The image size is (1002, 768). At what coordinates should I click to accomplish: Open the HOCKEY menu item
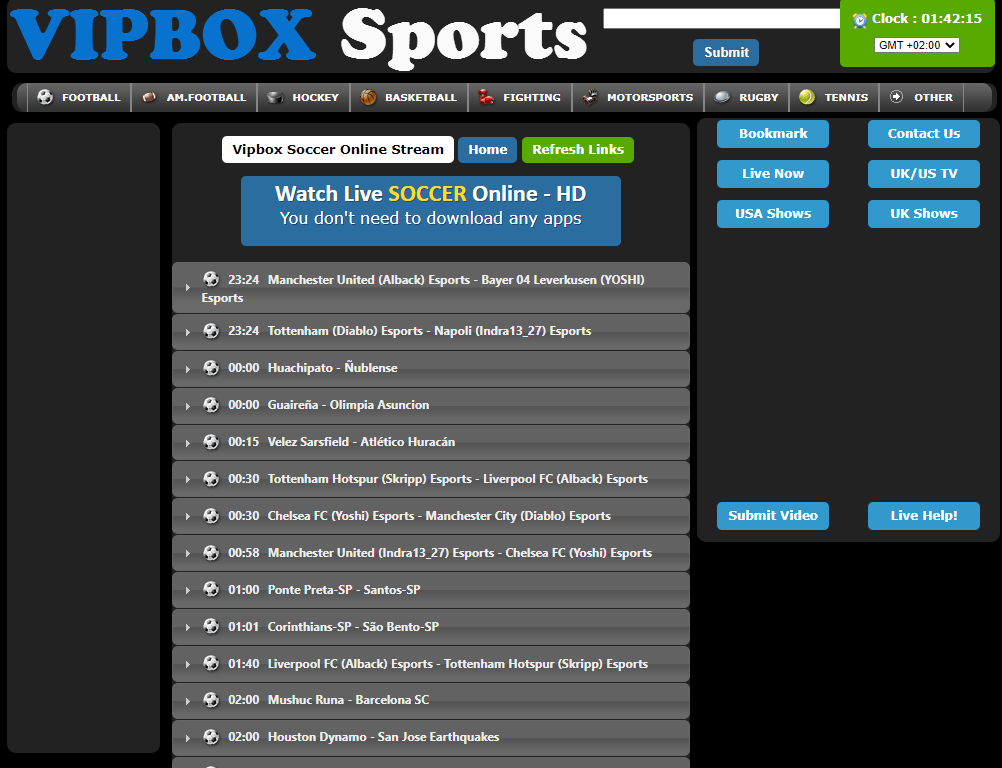[304, 97]
